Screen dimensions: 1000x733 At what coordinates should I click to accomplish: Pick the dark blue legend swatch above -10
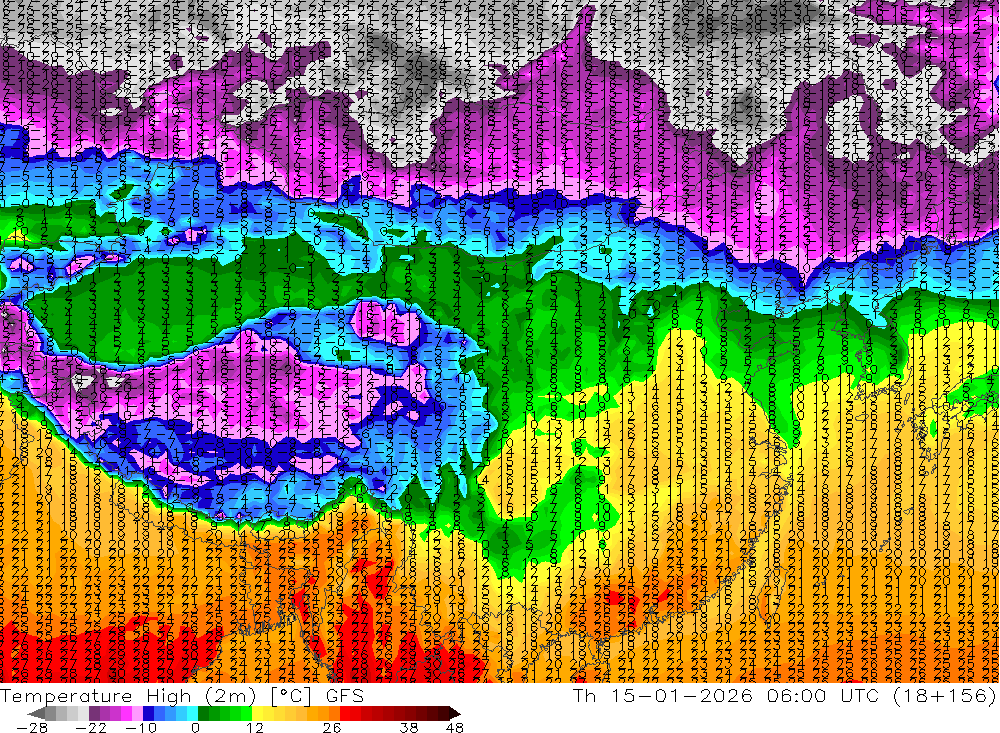(x=148, y=713)
